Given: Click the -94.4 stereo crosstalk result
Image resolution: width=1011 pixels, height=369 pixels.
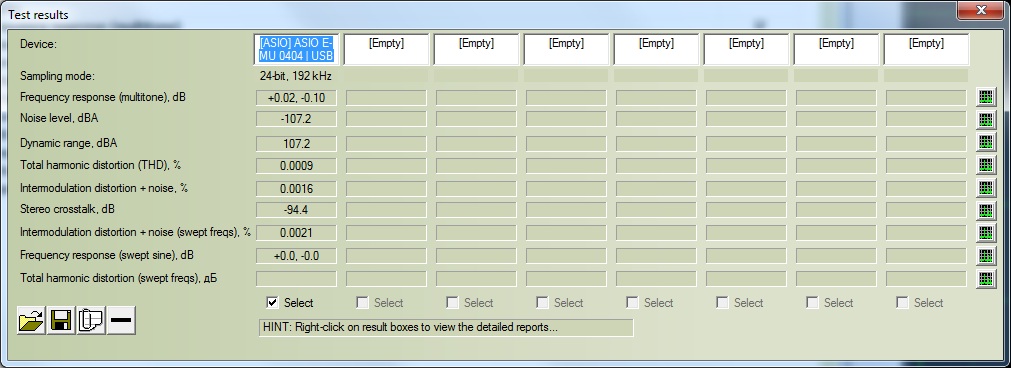Looking at the screenshot, I should coord(296,210).
